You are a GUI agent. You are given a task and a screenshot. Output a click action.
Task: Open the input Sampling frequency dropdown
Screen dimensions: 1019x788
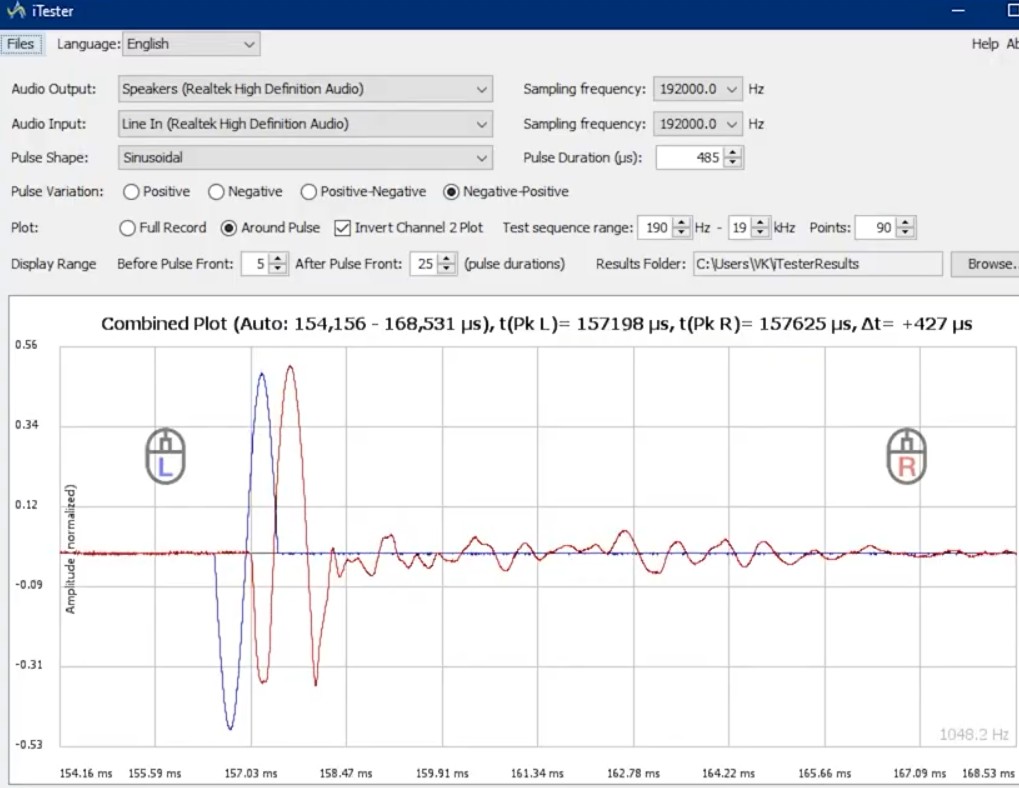(697, 123)
